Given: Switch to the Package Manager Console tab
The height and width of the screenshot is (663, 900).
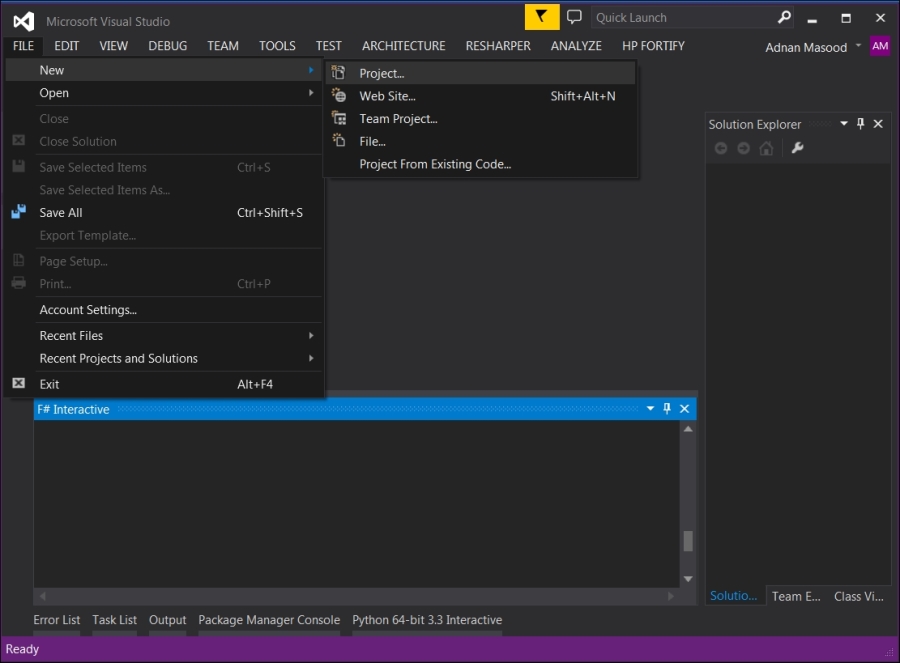Looking at the screenshot, I should click(269, 620).
